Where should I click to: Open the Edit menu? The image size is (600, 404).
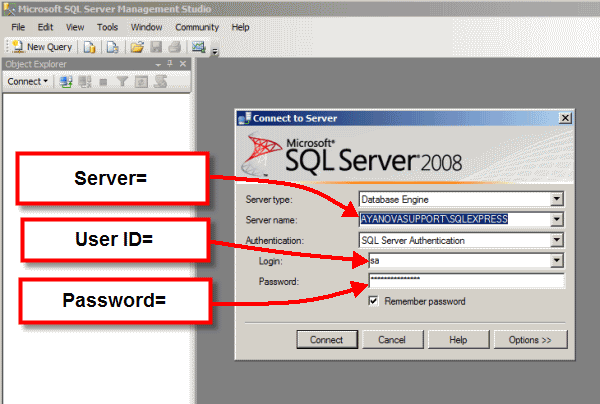pos(45,27)
